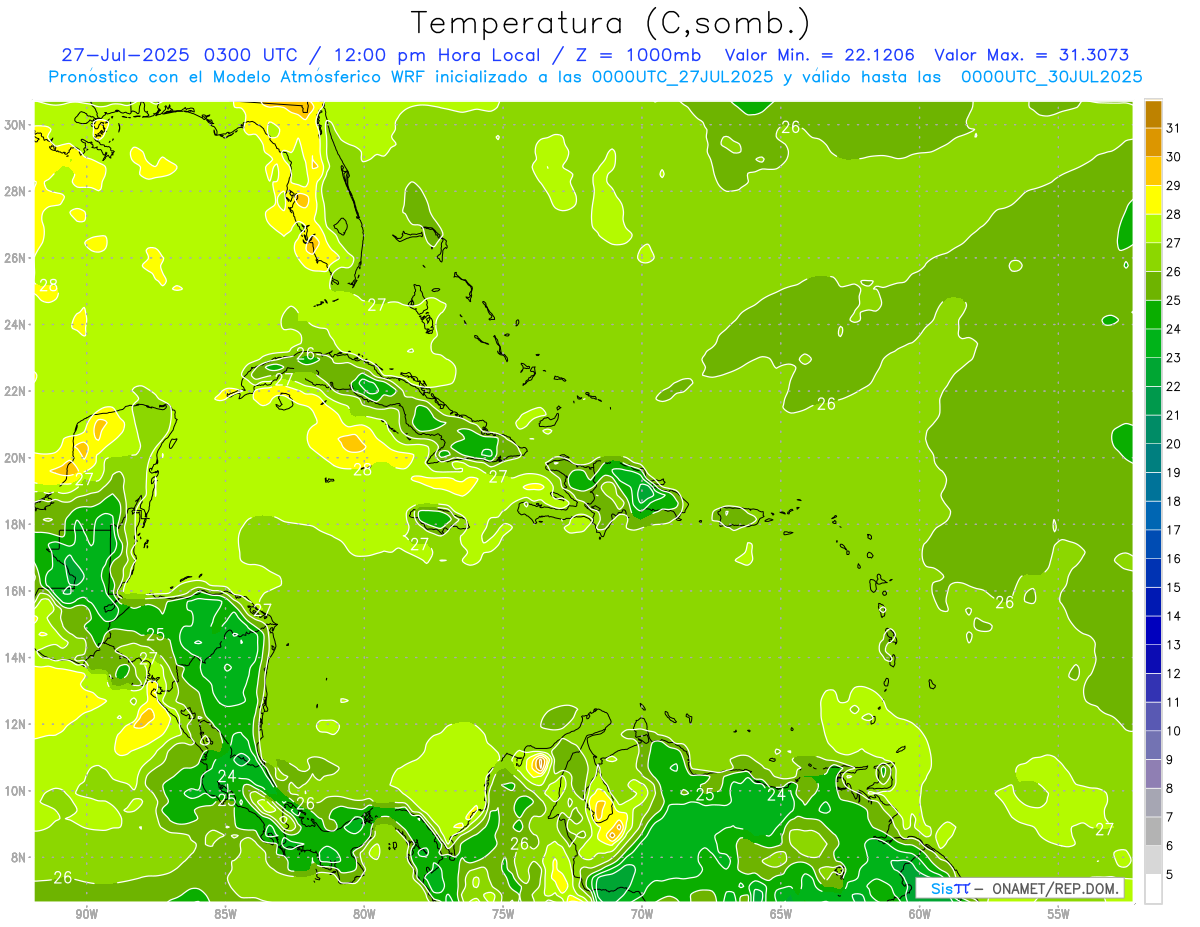Click the 18N latitude axis label
Image resolution: width=1200 pixels, height=927 pixels.
(14, 524)
